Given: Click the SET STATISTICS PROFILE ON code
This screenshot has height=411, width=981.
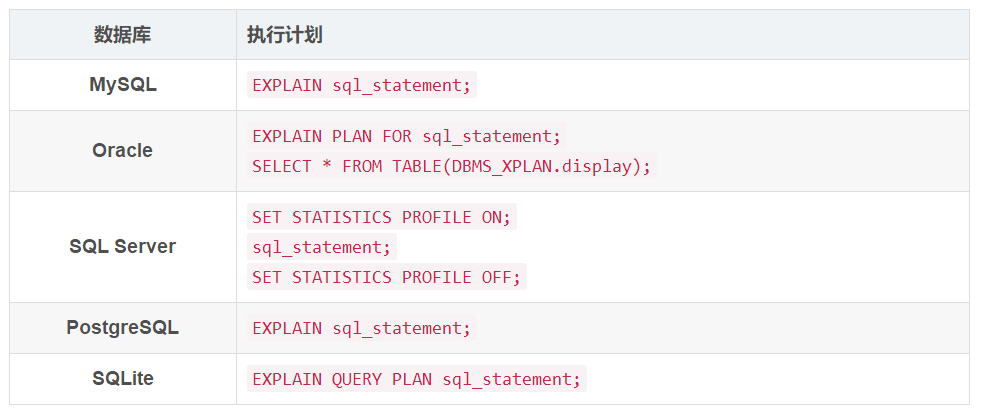Looking at the screenshot, I should pos(381,217).
